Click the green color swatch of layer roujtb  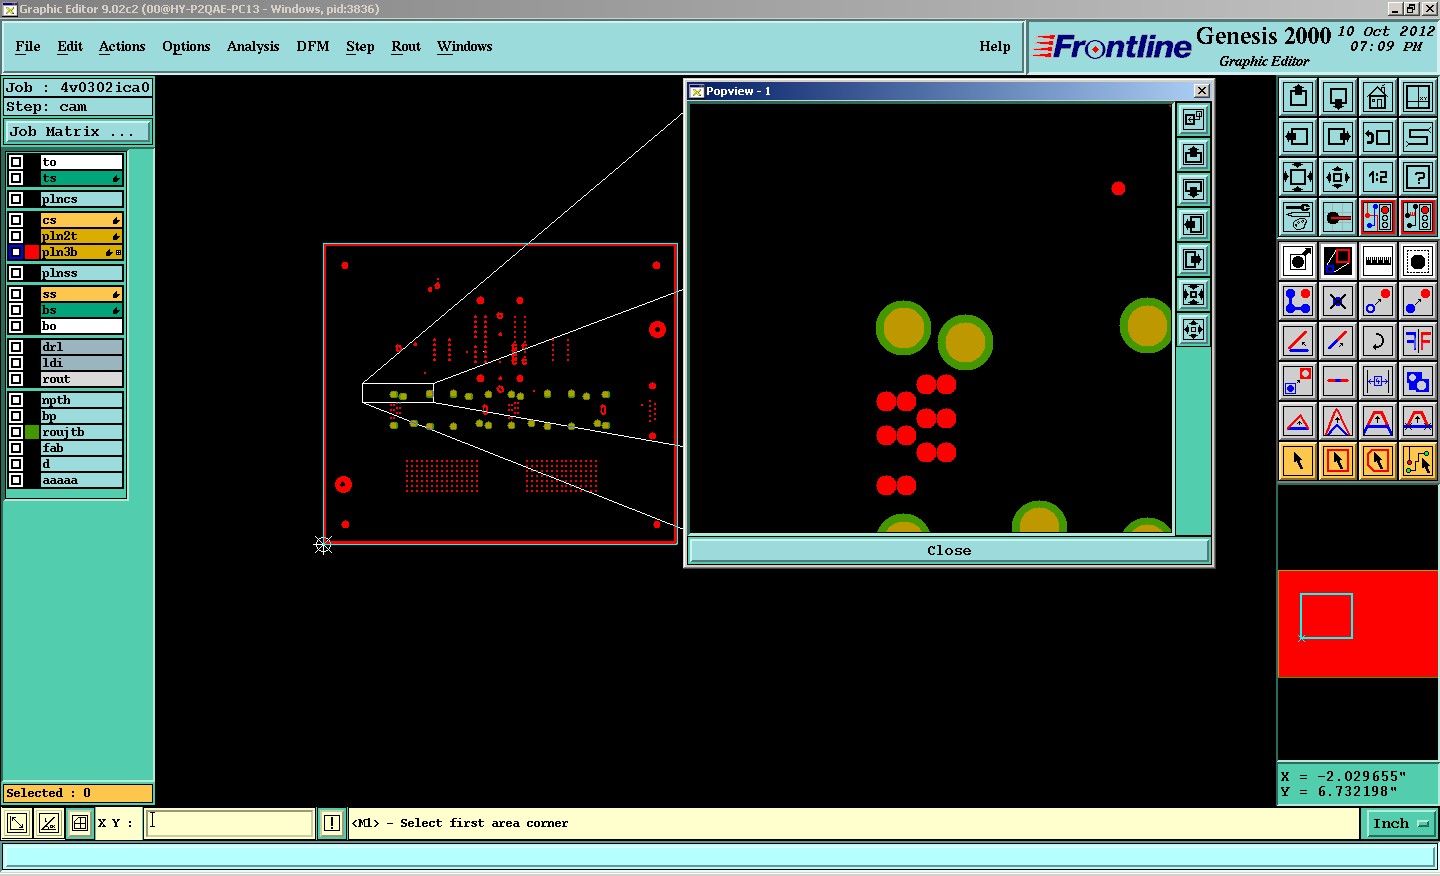(32, 432)
